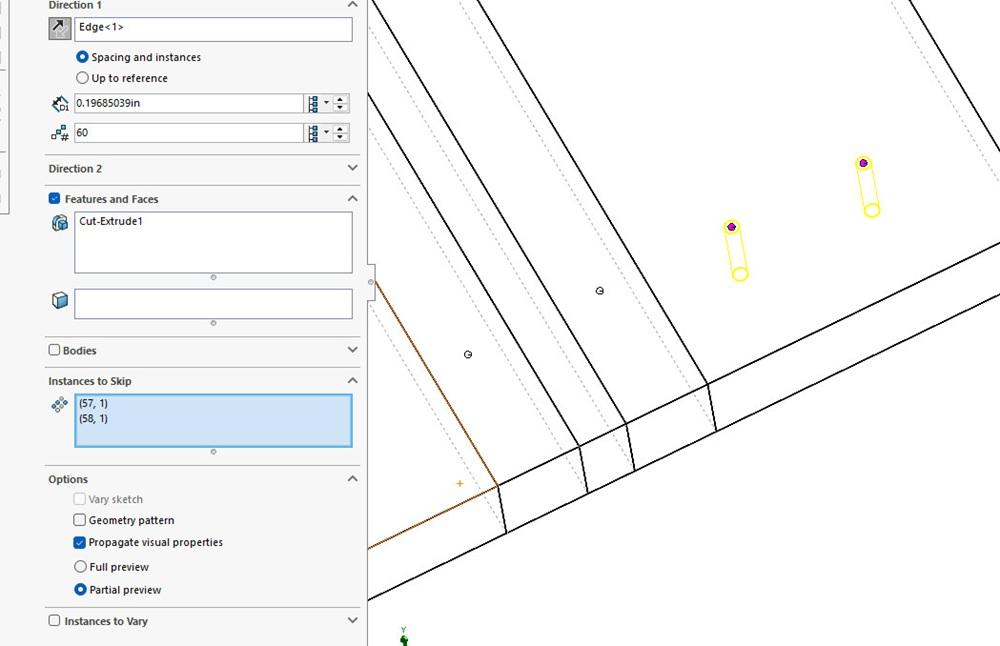
Task: Expand the Instances to Vary section
Action: [x=352, y=621]
